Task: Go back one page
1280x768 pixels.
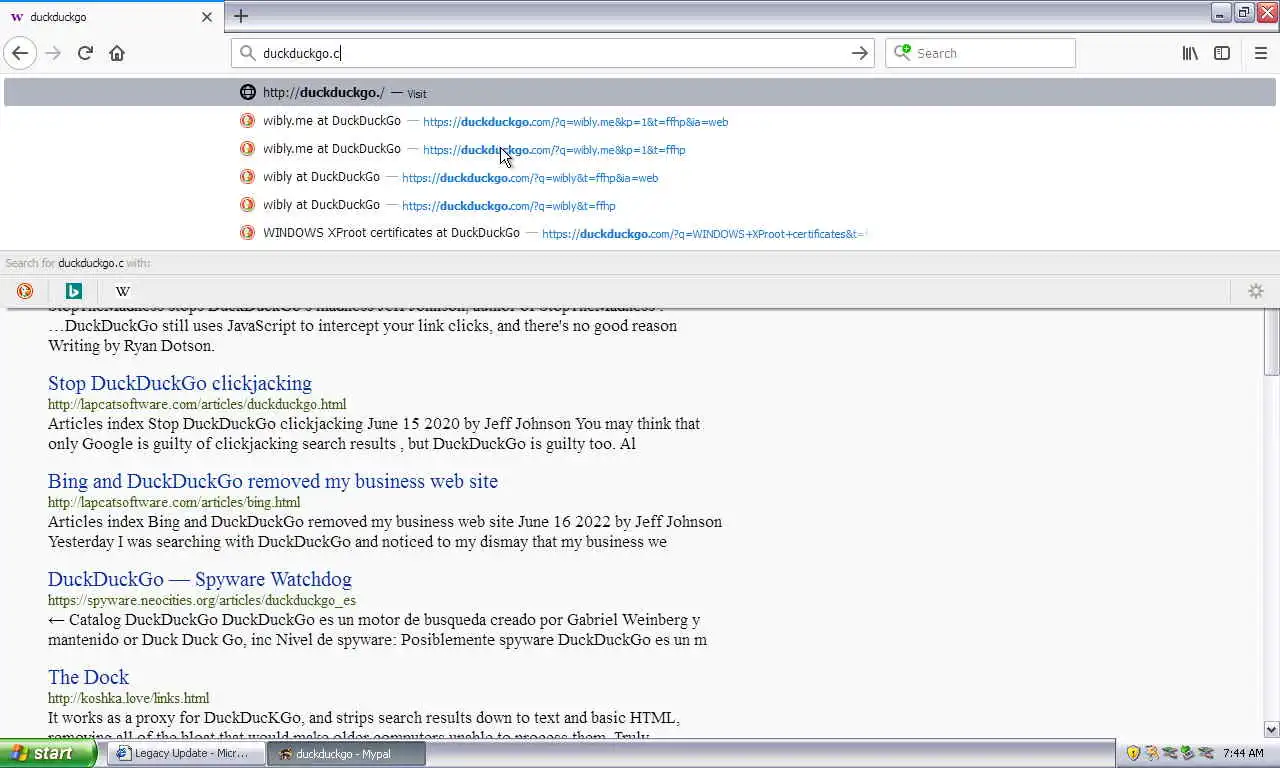Action: (x=20, y=53)
